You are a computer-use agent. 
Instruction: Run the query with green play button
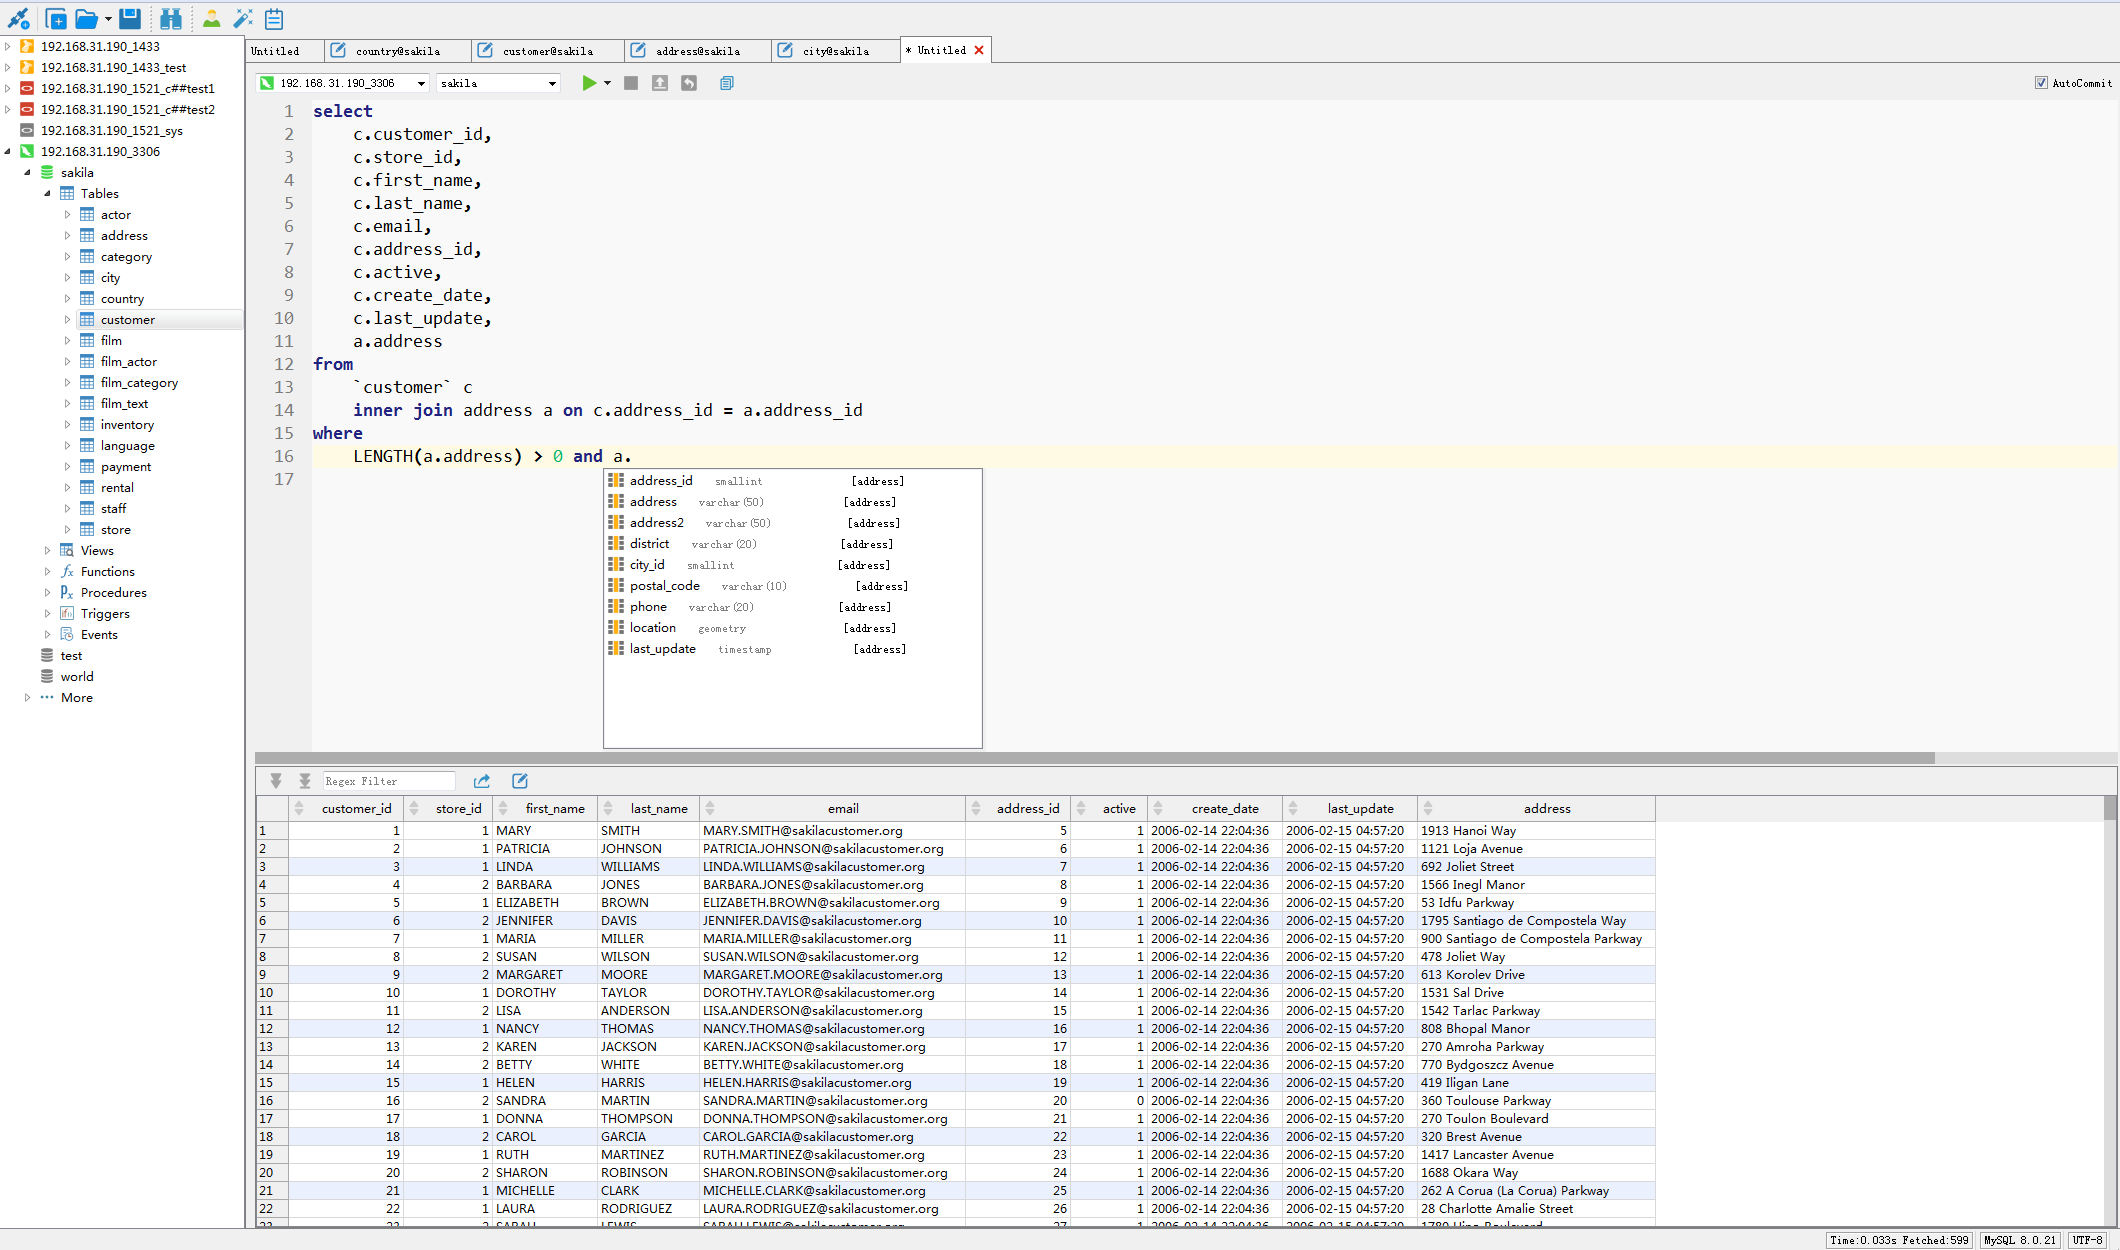(589, 83)
